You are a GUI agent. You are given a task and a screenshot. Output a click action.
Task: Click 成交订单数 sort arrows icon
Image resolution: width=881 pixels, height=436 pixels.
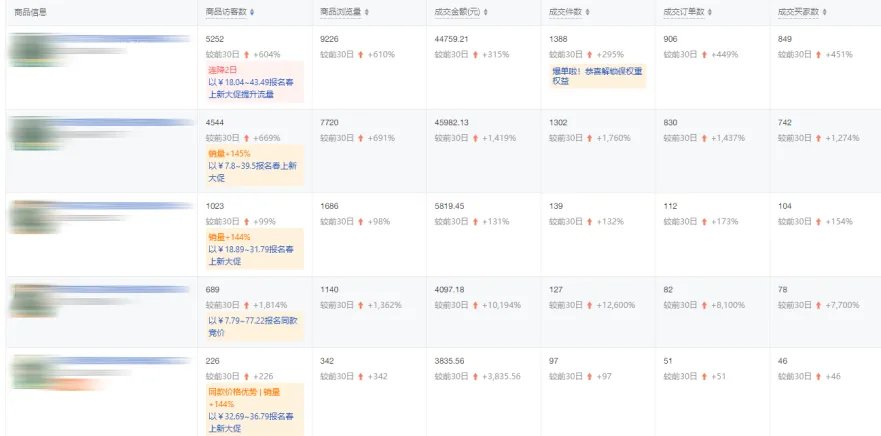click(x=712, y=12)
